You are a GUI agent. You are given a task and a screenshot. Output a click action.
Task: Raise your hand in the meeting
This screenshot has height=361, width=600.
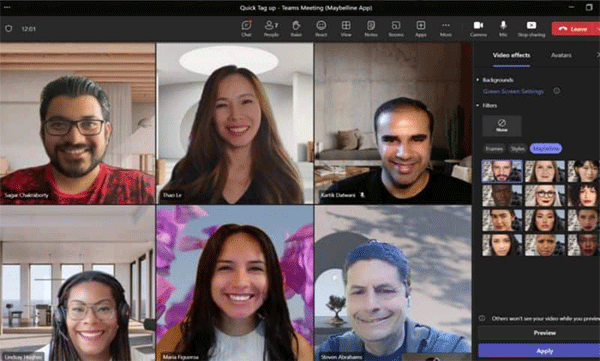coord(296,29)
